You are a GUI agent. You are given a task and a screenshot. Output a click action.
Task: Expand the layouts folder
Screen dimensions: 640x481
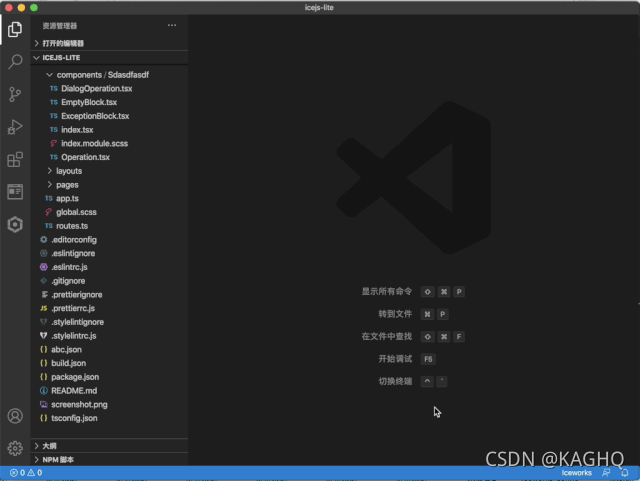[109, 171]
